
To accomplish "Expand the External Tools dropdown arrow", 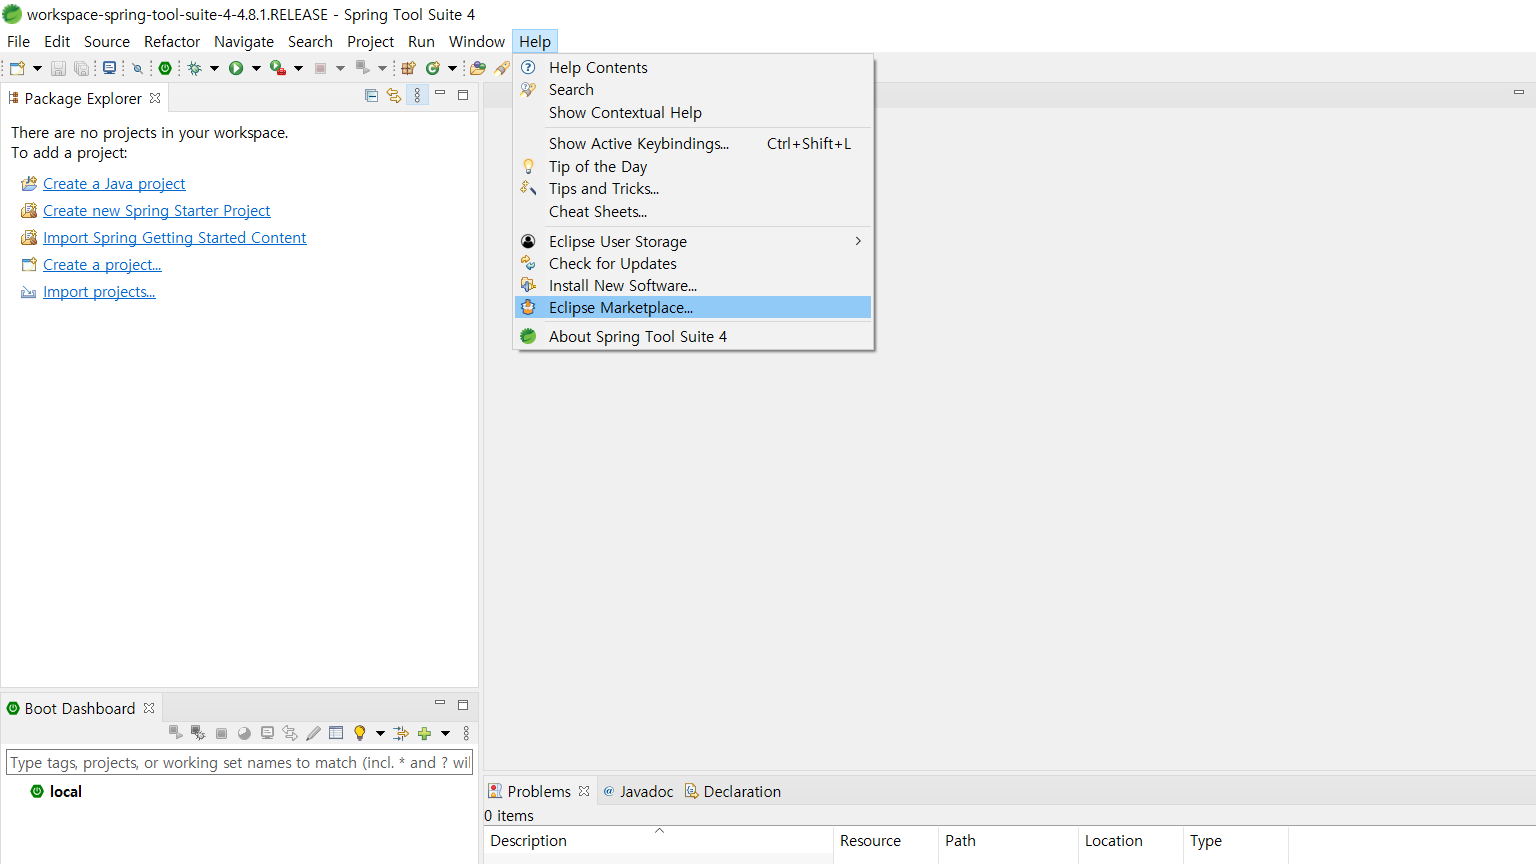I will tap(298, 68).
